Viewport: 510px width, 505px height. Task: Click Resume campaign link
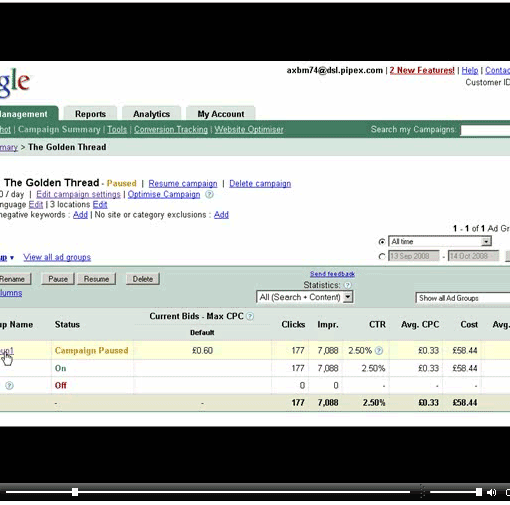click(183, 183)
